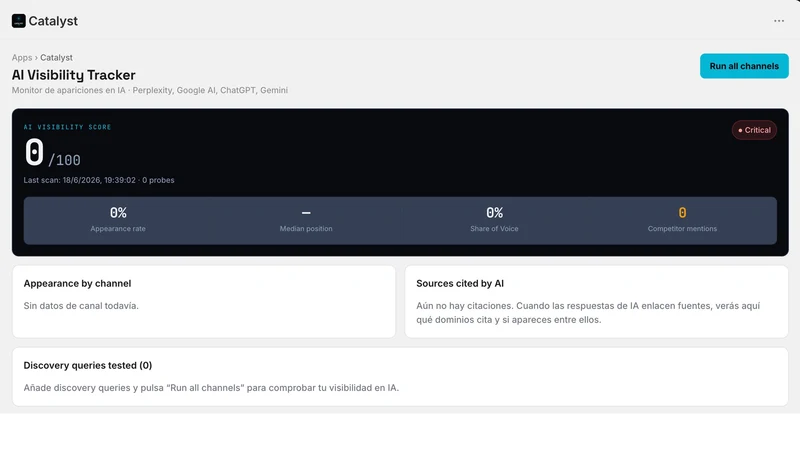
Task: Click 'Sin datos de canal todavía.' text
Action: [81, 306]
